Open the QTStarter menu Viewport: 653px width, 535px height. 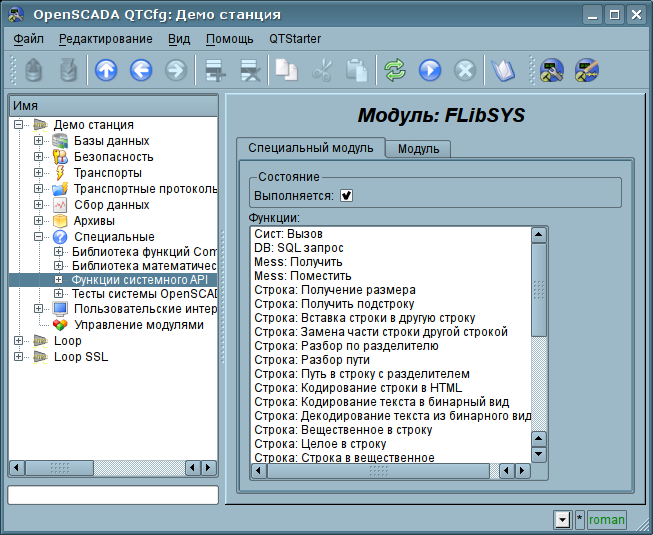tap(295, 39)
